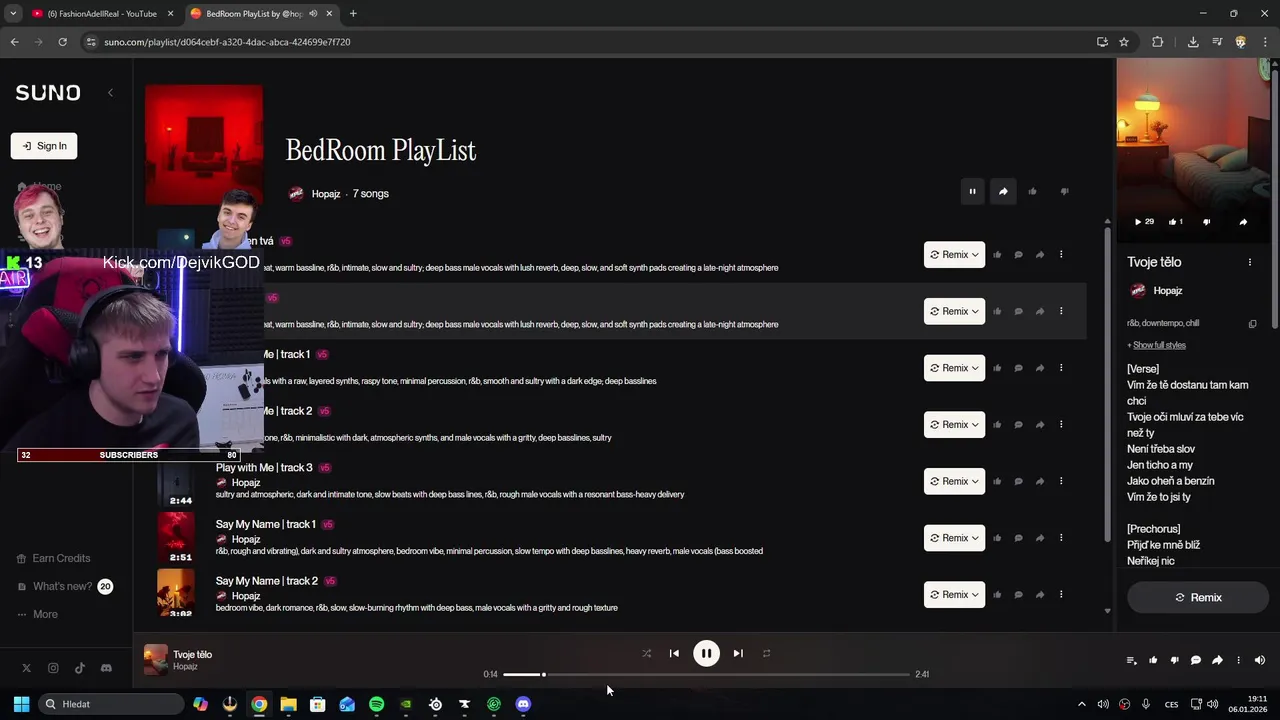Open Remix dropdown for Play with Me track 3
Image resolution: width=1280 pixels, height=720 pixels.
coord(954,481)
